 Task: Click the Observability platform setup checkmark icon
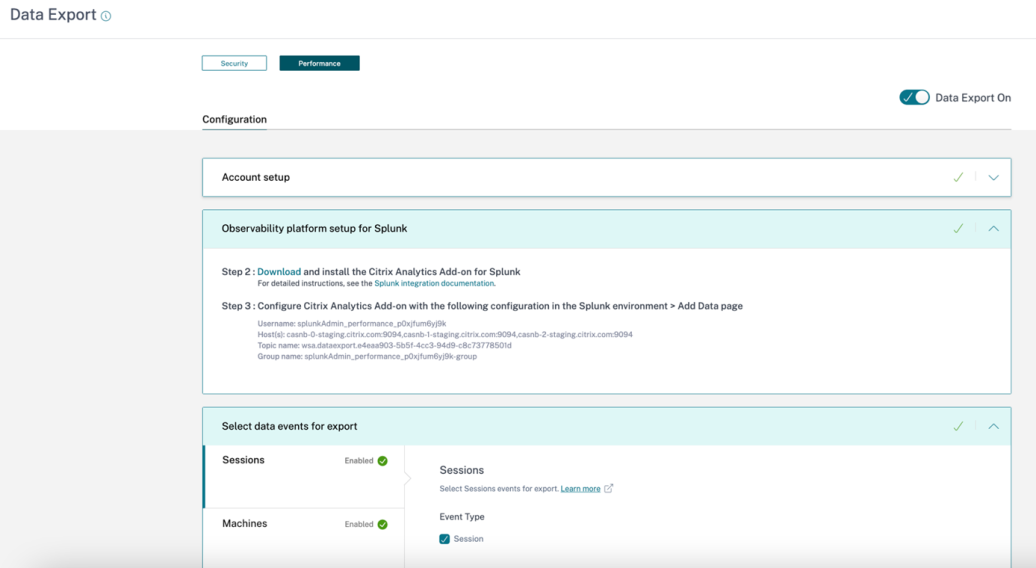[x=958, y=229]
